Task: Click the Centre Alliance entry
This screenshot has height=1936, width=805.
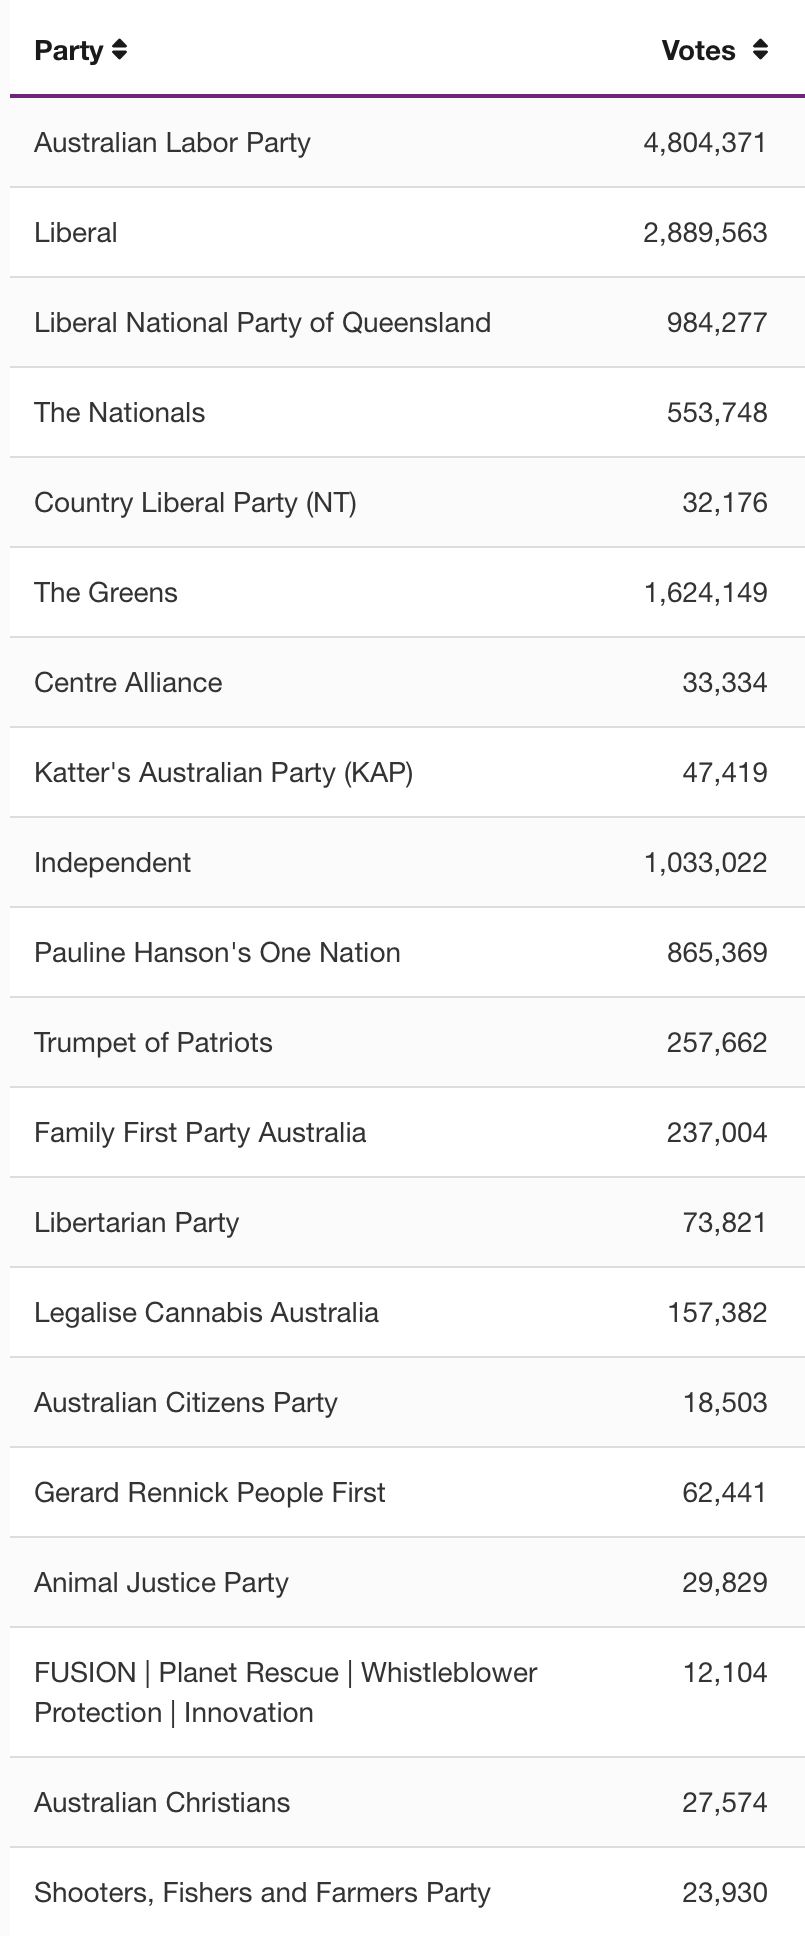Action: pyautogui.click(x=128, y=683)
